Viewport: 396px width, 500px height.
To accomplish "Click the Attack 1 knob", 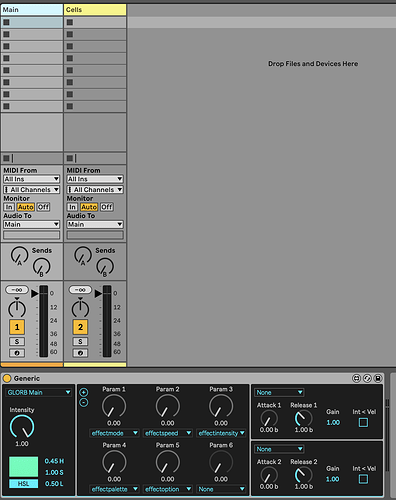I will pos(269,419).
